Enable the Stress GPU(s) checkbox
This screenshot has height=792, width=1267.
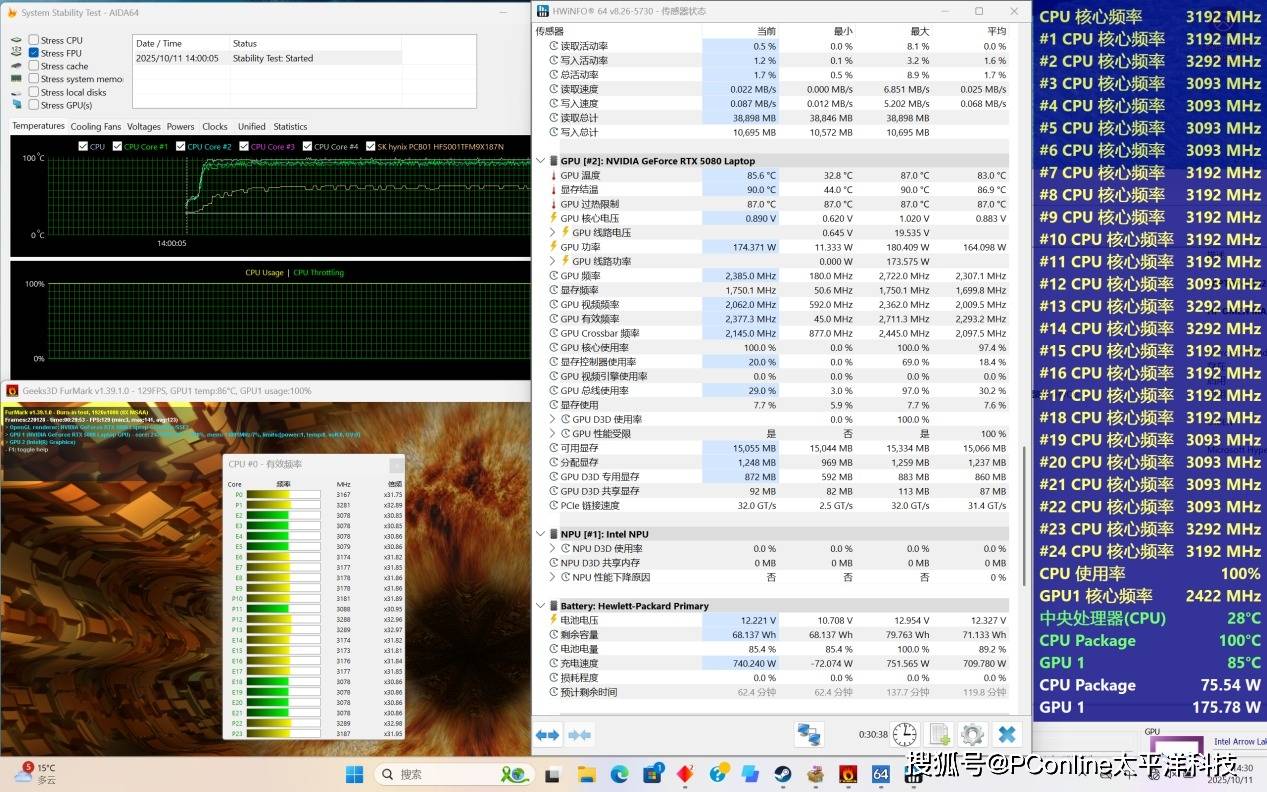[x=34, y=105]
